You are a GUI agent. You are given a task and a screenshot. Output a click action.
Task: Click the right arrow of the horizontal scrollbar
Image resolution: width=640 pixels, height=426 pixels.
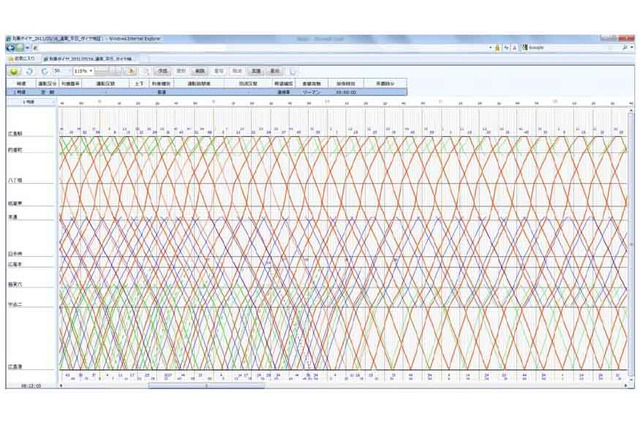(625, 385)
